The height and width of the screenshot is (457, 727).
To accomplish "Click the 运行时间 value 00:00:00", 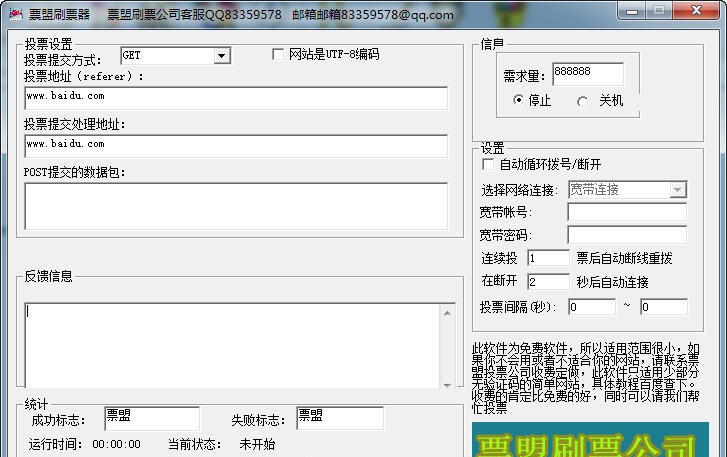I will click(x=116, y=444).
